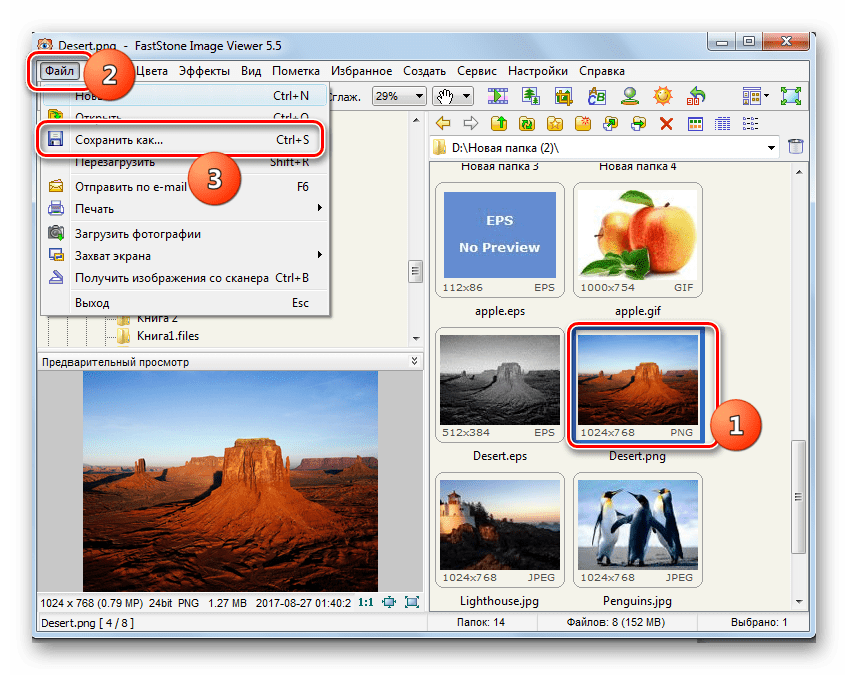Screen dimensions: 848x675
Task: Select the Desert.eps thumbnail
Action: tap(500, 385)
